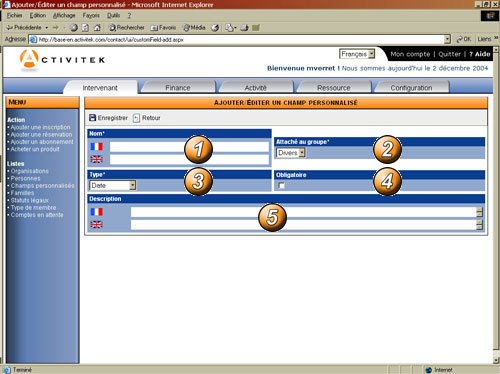Screen dimensions: 500x374
Task: Click the English Description input field
Action: click(304, 225)
